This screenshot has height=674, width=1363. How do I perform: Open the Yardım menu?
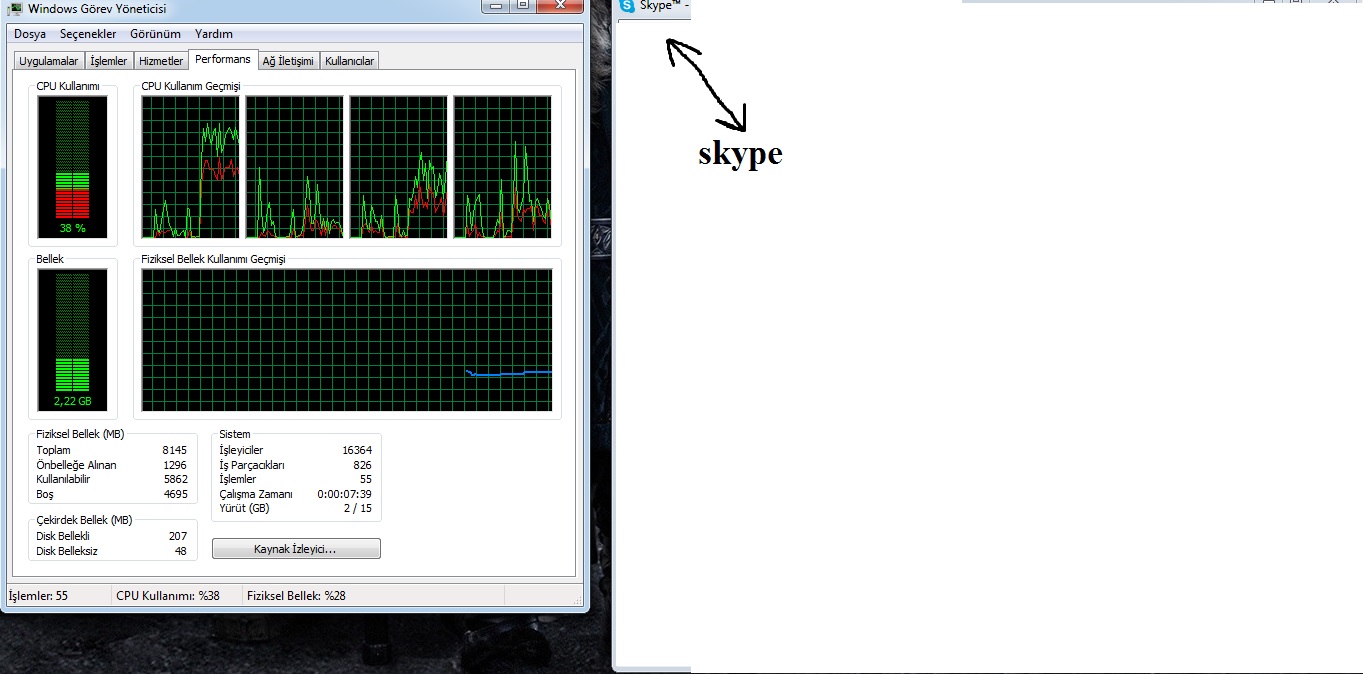tap(214, 34)
